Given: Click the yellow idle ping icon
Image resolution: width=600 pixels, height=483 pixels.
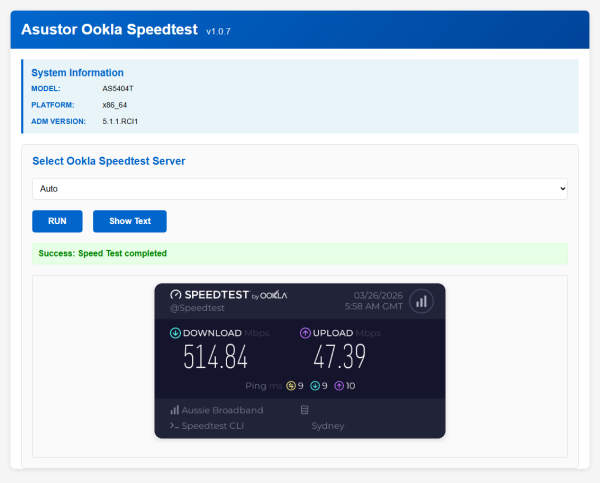Looking at the screenshot, I should click(291, 386).
